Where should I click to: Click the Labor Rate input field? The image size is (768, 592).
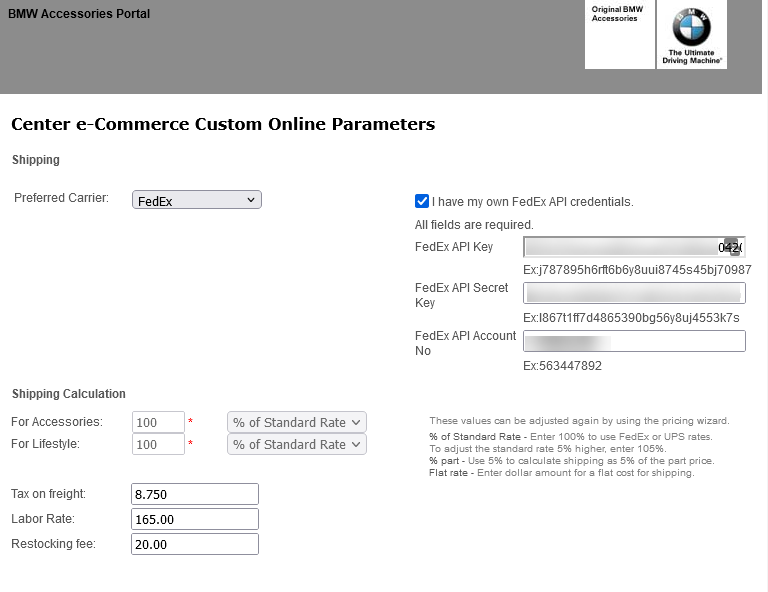[195, 519]
